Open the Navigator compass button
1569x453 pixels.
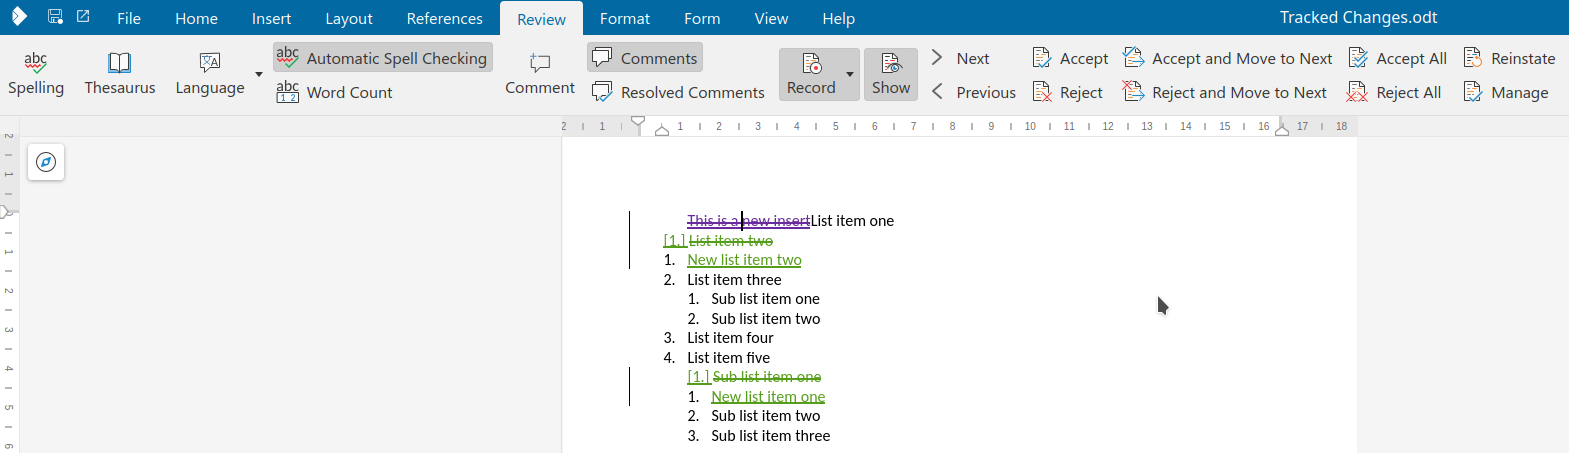pos(46,162)
